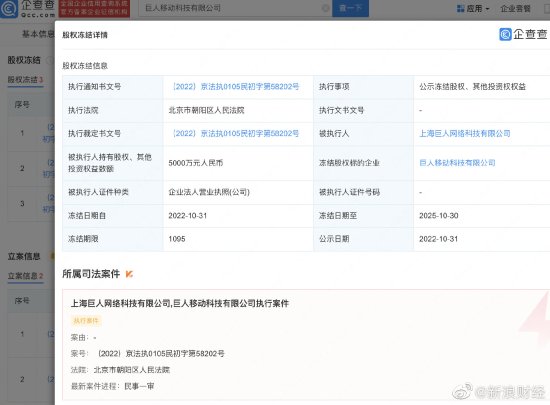550x405 pixels.
Task: Select the 立案信息 2 tab
Action: (x=25, y=276)
